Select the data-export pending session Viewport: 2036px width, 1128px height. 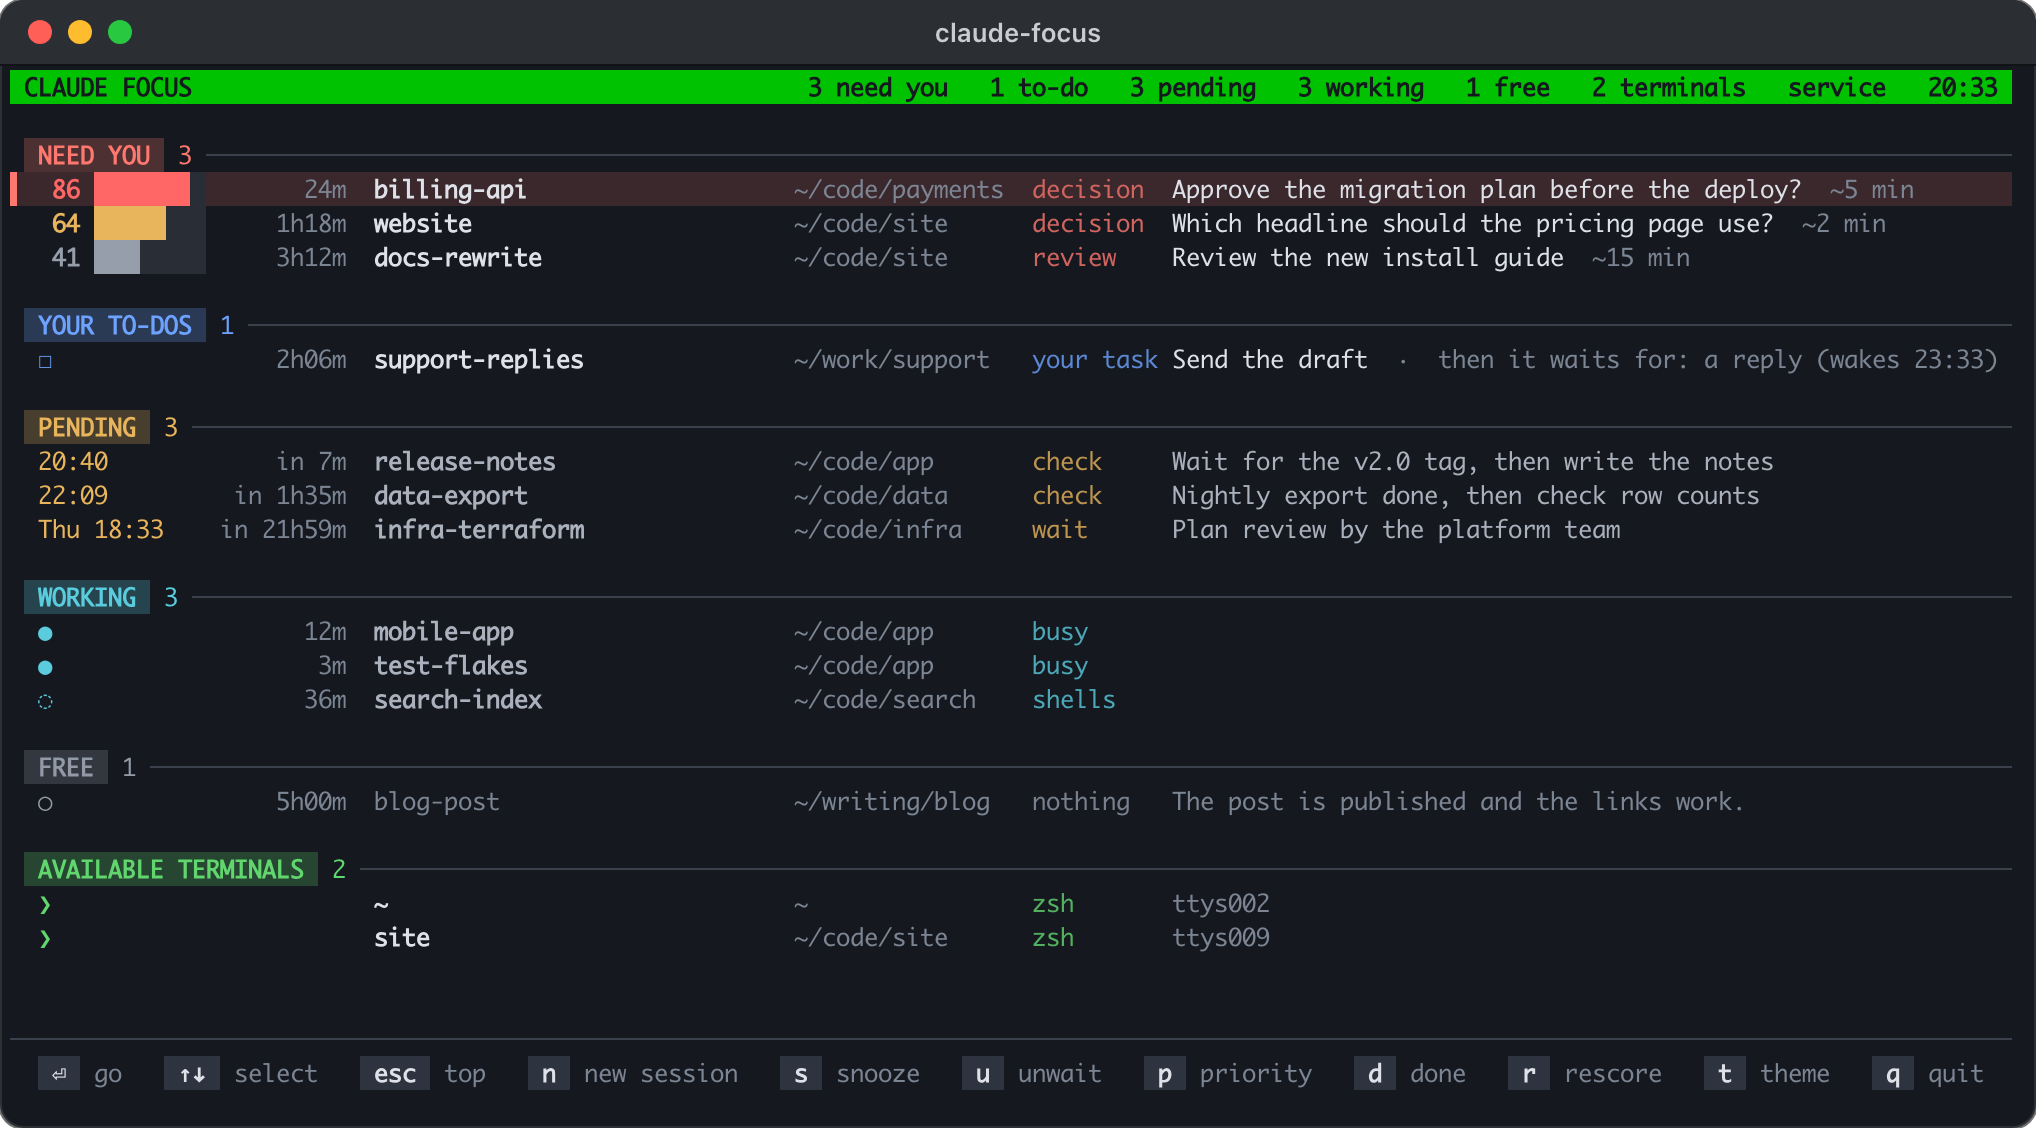451,495
